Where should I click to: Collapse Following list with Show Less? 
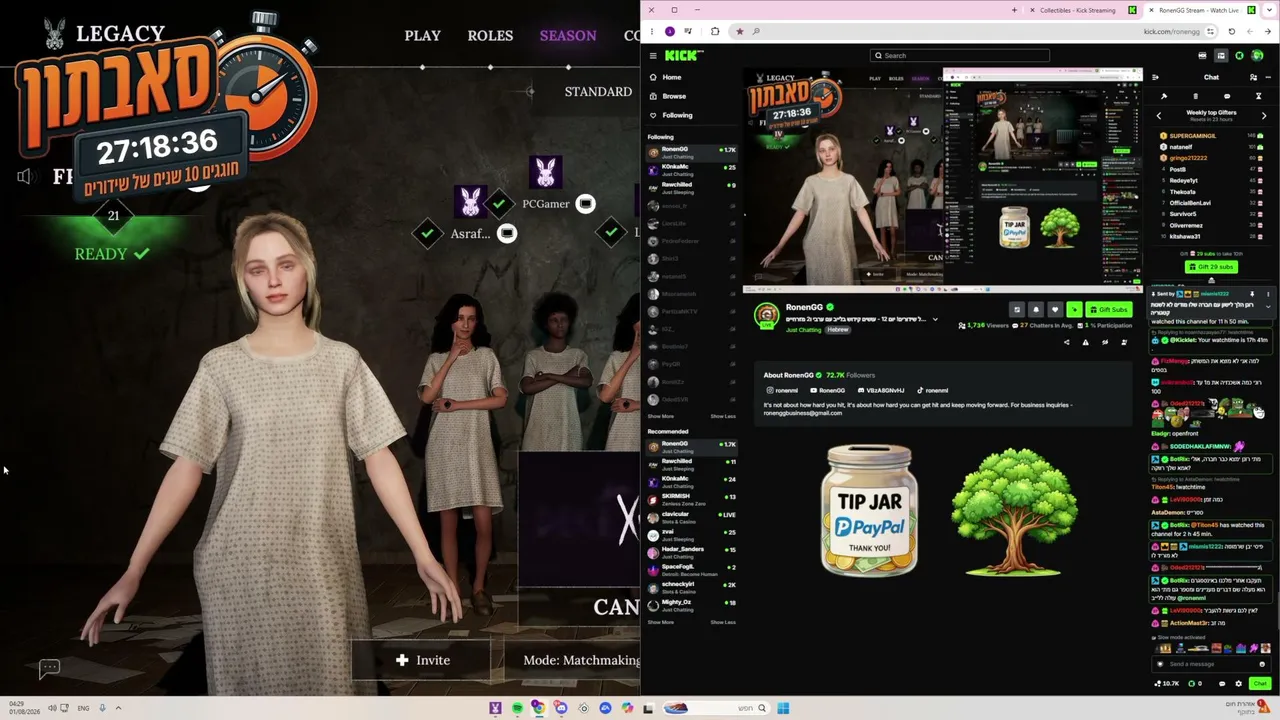[722, 416]
